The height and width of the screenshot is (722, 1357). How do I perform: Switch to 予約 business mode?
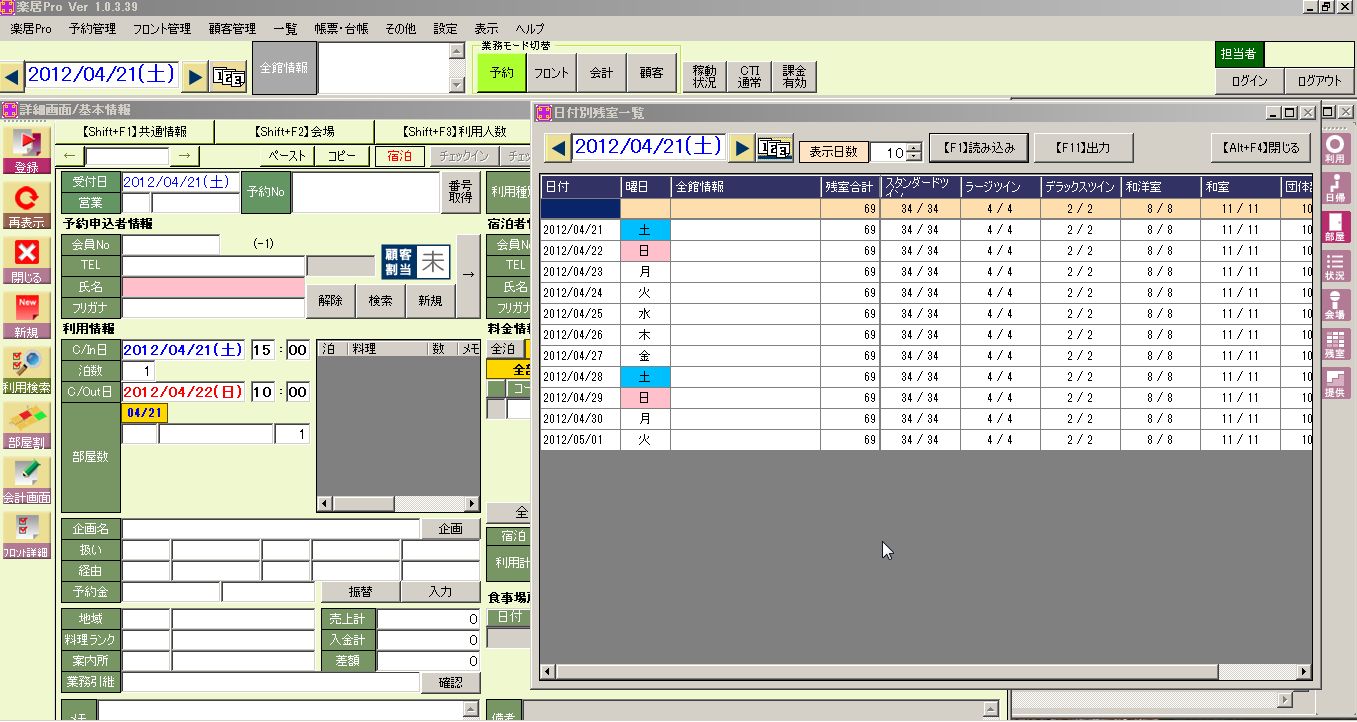(x=502, y=73)
